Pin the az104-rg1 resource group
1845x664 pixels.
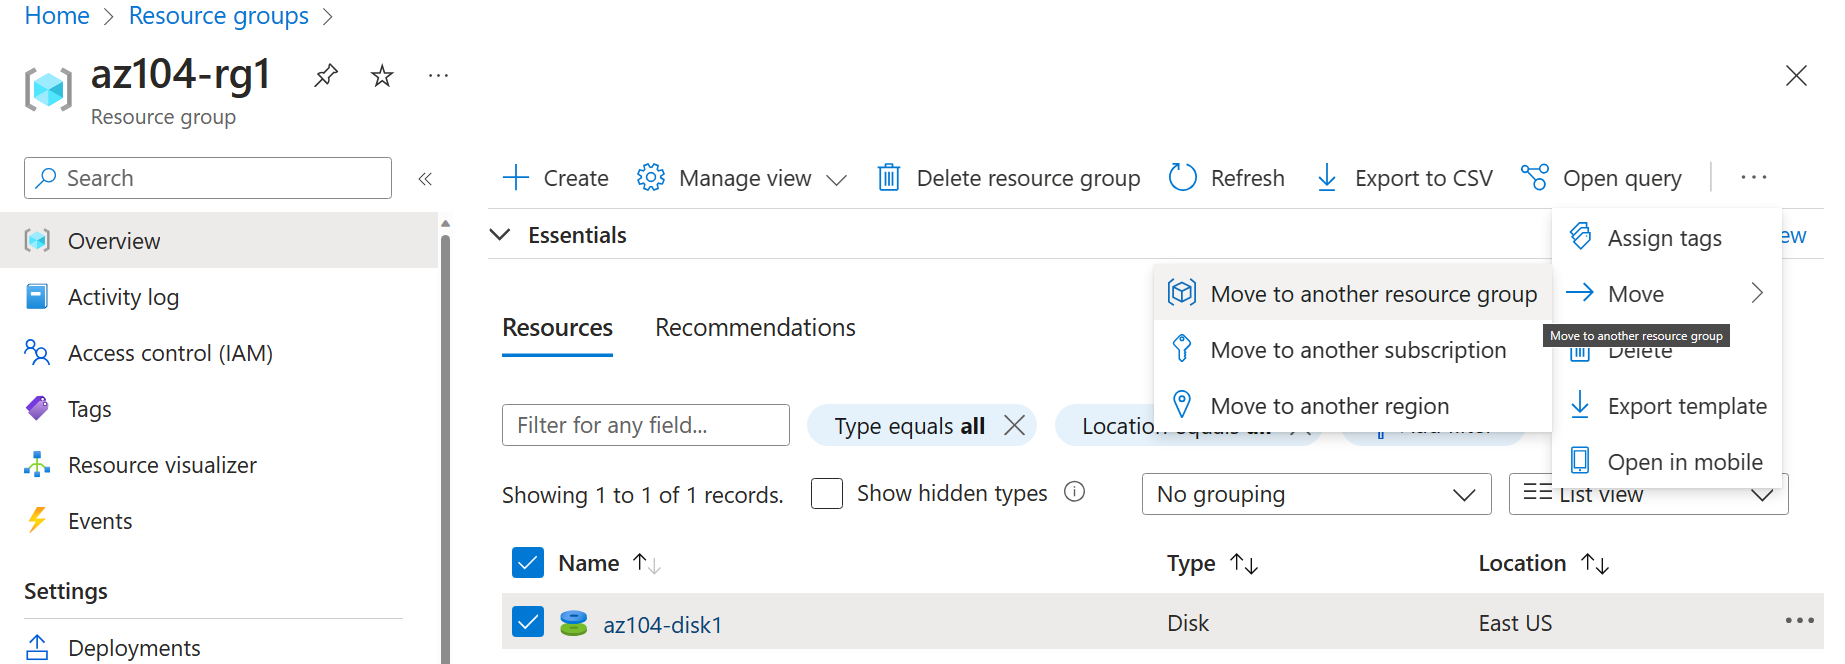coord(326,76)
